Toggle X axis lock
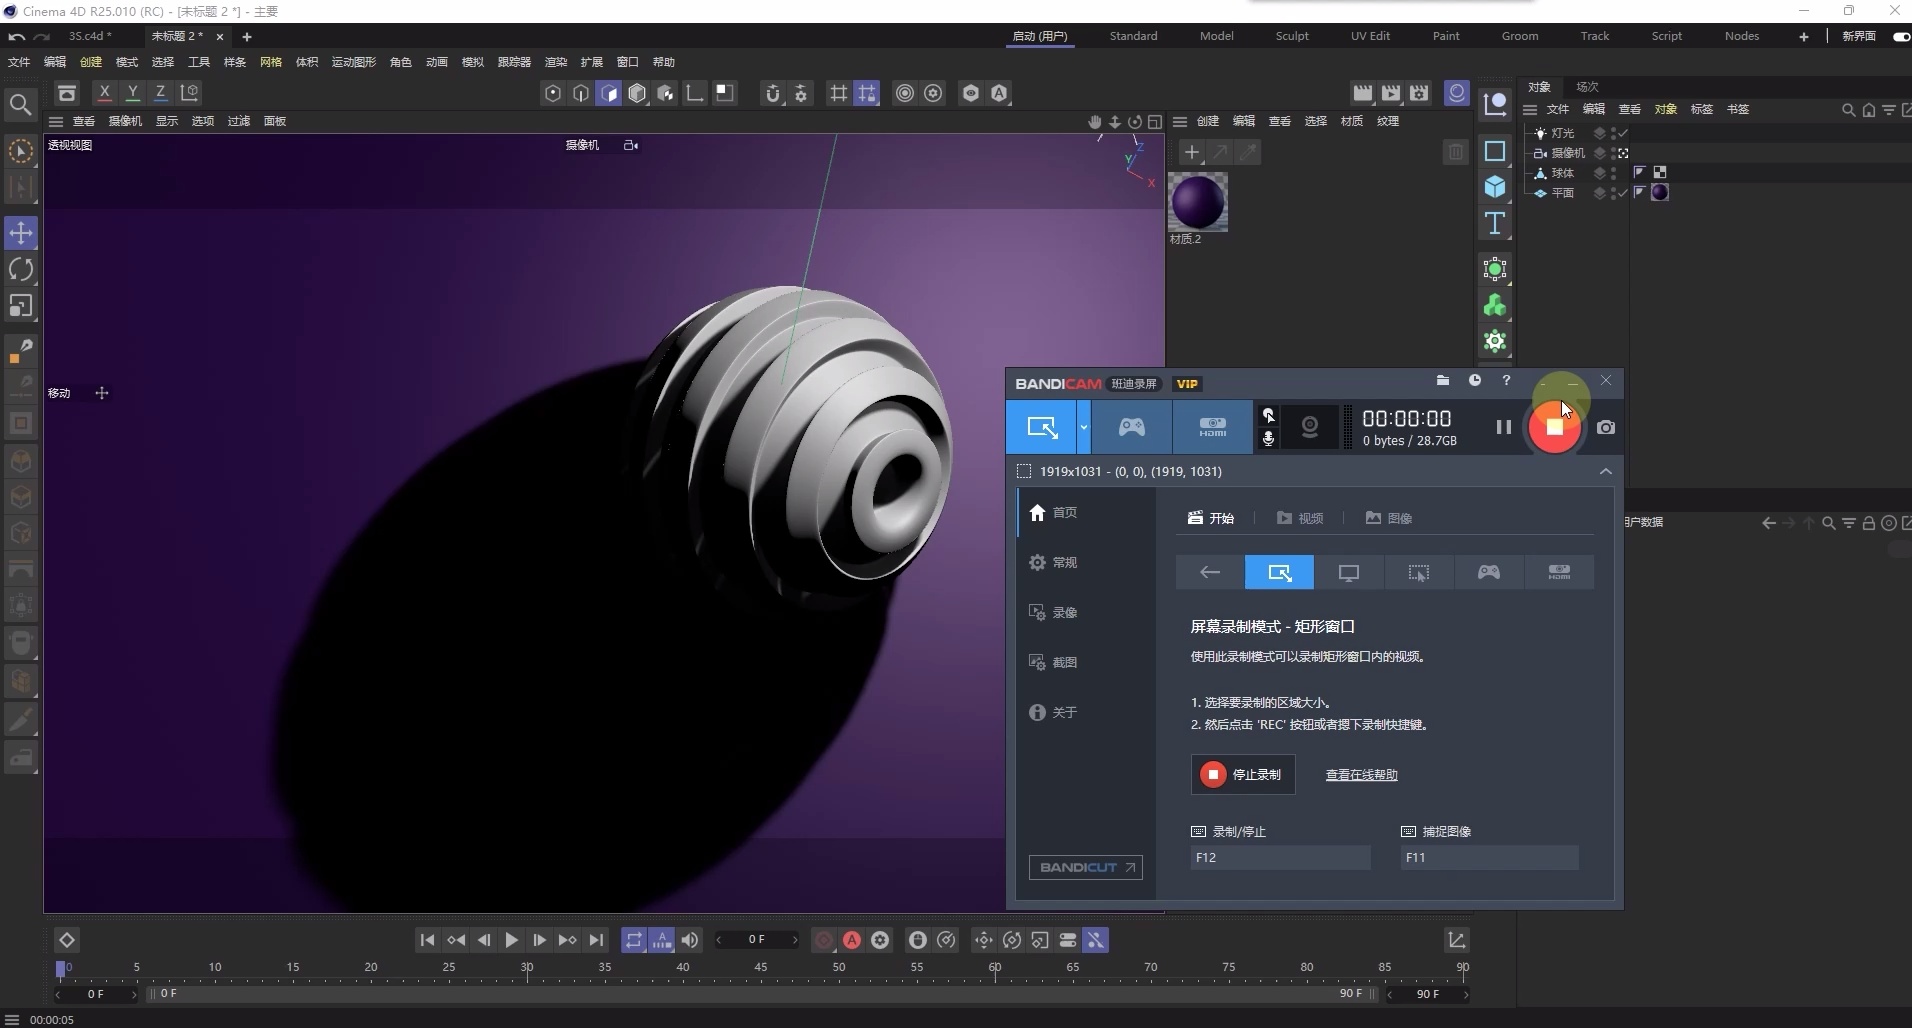 point(104,93)
